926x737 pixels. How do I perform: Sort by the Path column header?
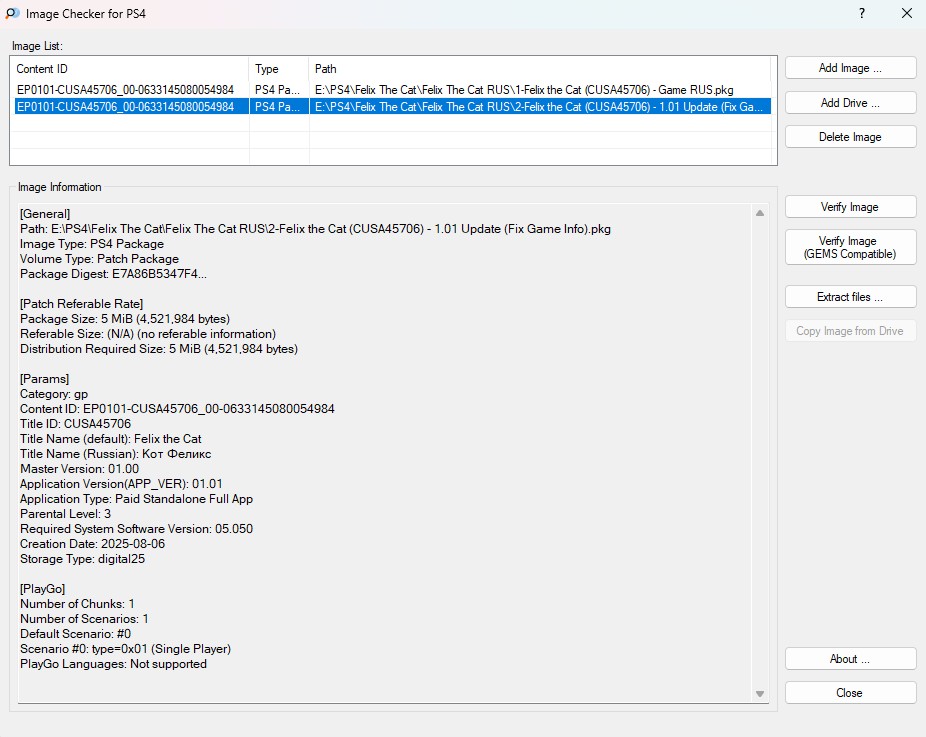(x=540, y=69)
